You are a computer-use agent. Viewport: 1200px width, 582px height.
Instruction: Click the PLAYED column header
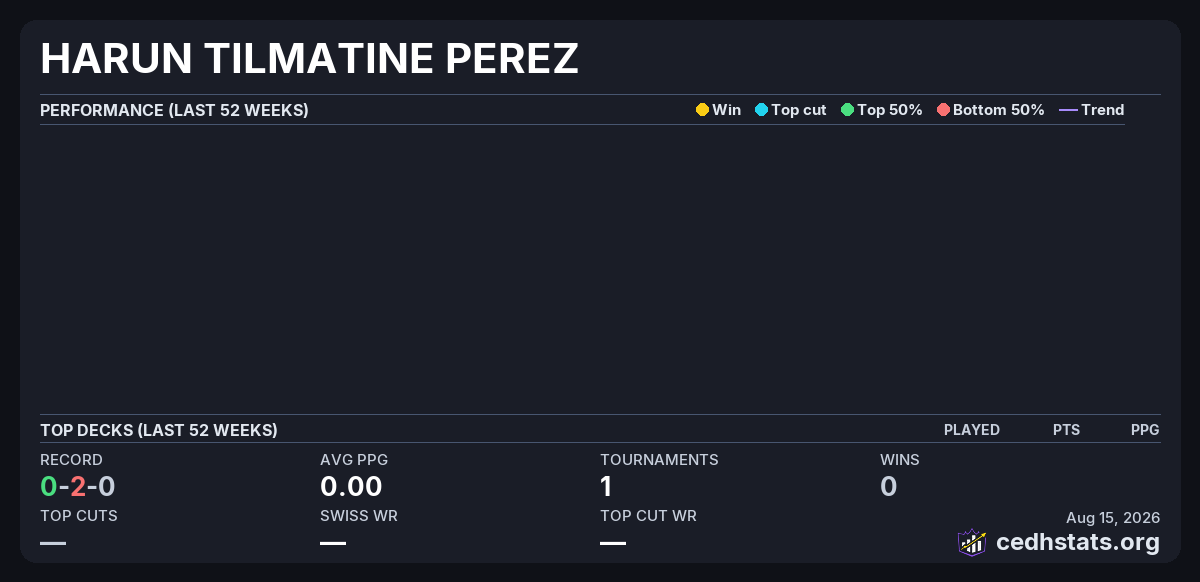[972, 430]
